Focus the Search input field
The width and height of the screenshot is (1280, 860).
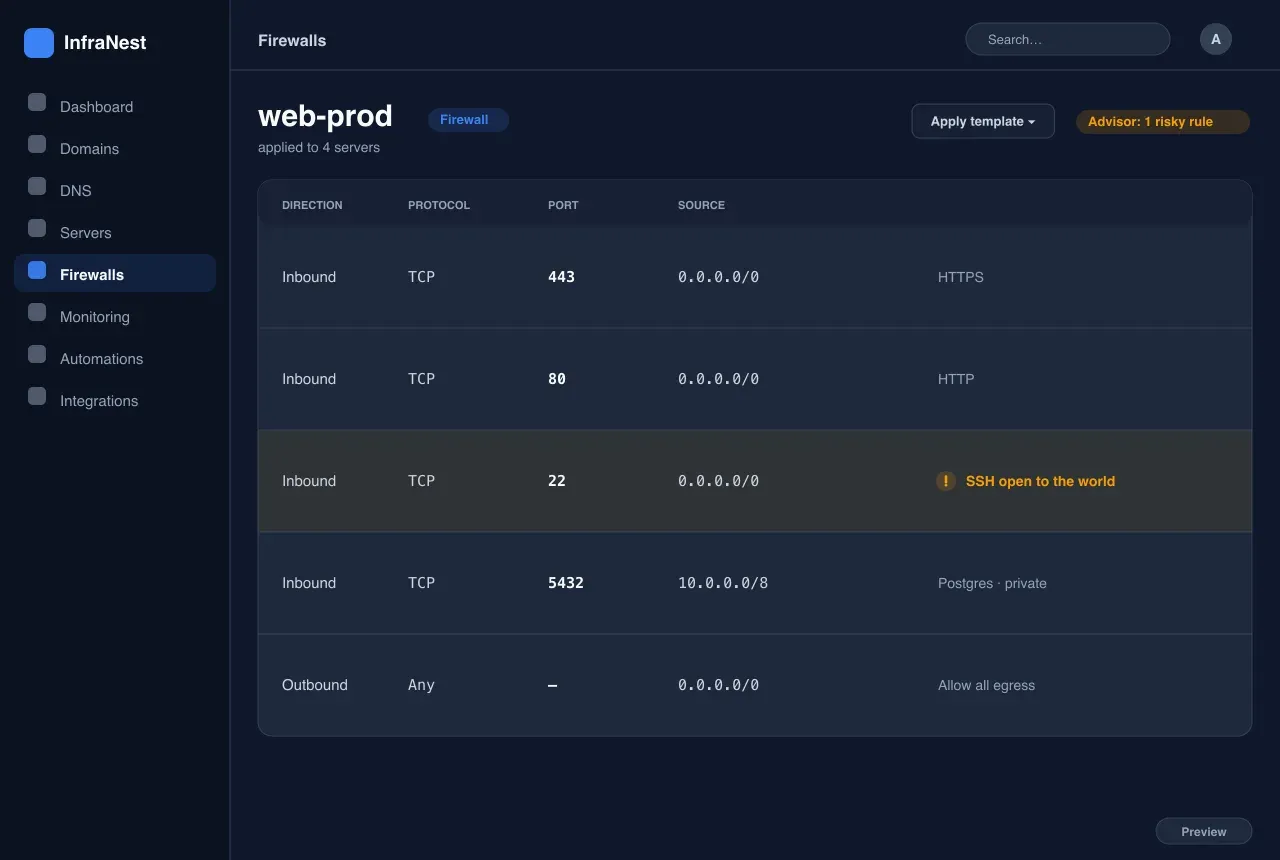tap(1068, 39)
